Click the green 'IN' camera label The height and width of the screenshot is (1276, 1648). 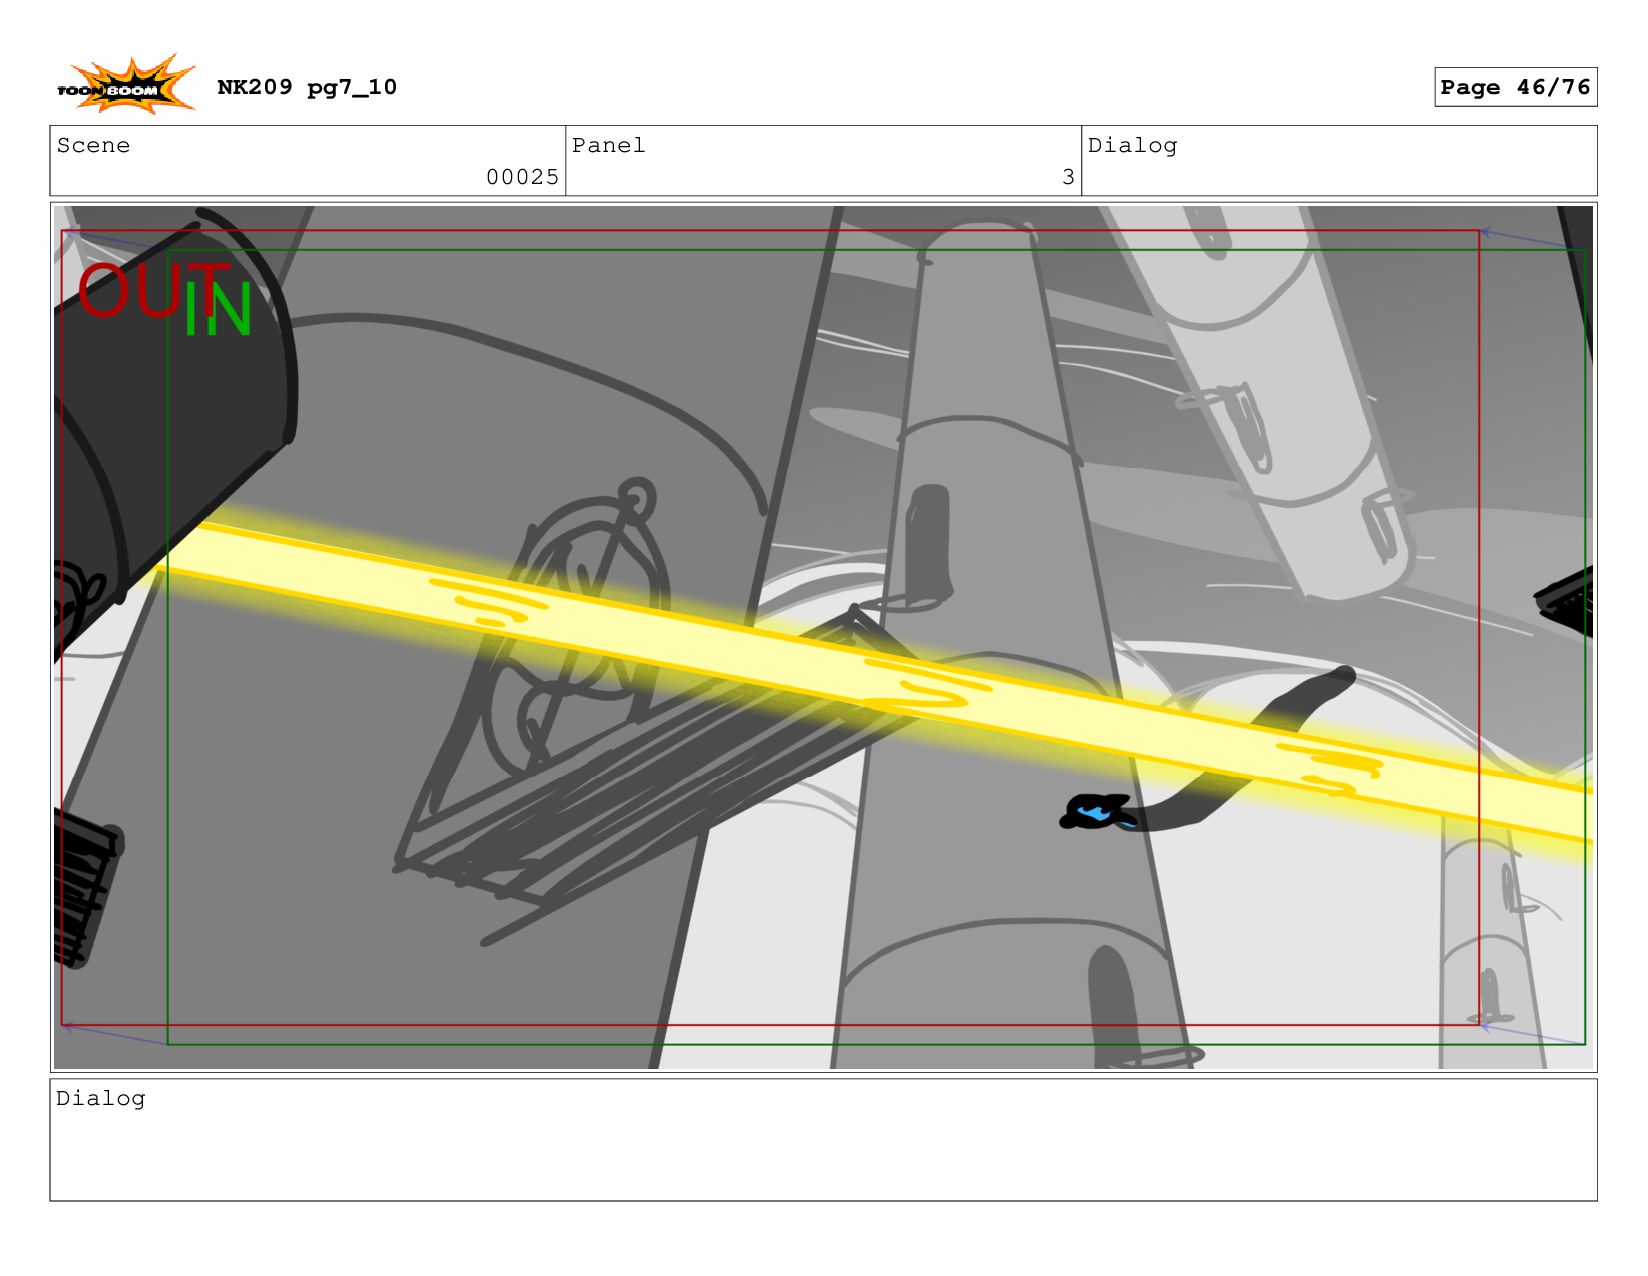tap(217, 309)
